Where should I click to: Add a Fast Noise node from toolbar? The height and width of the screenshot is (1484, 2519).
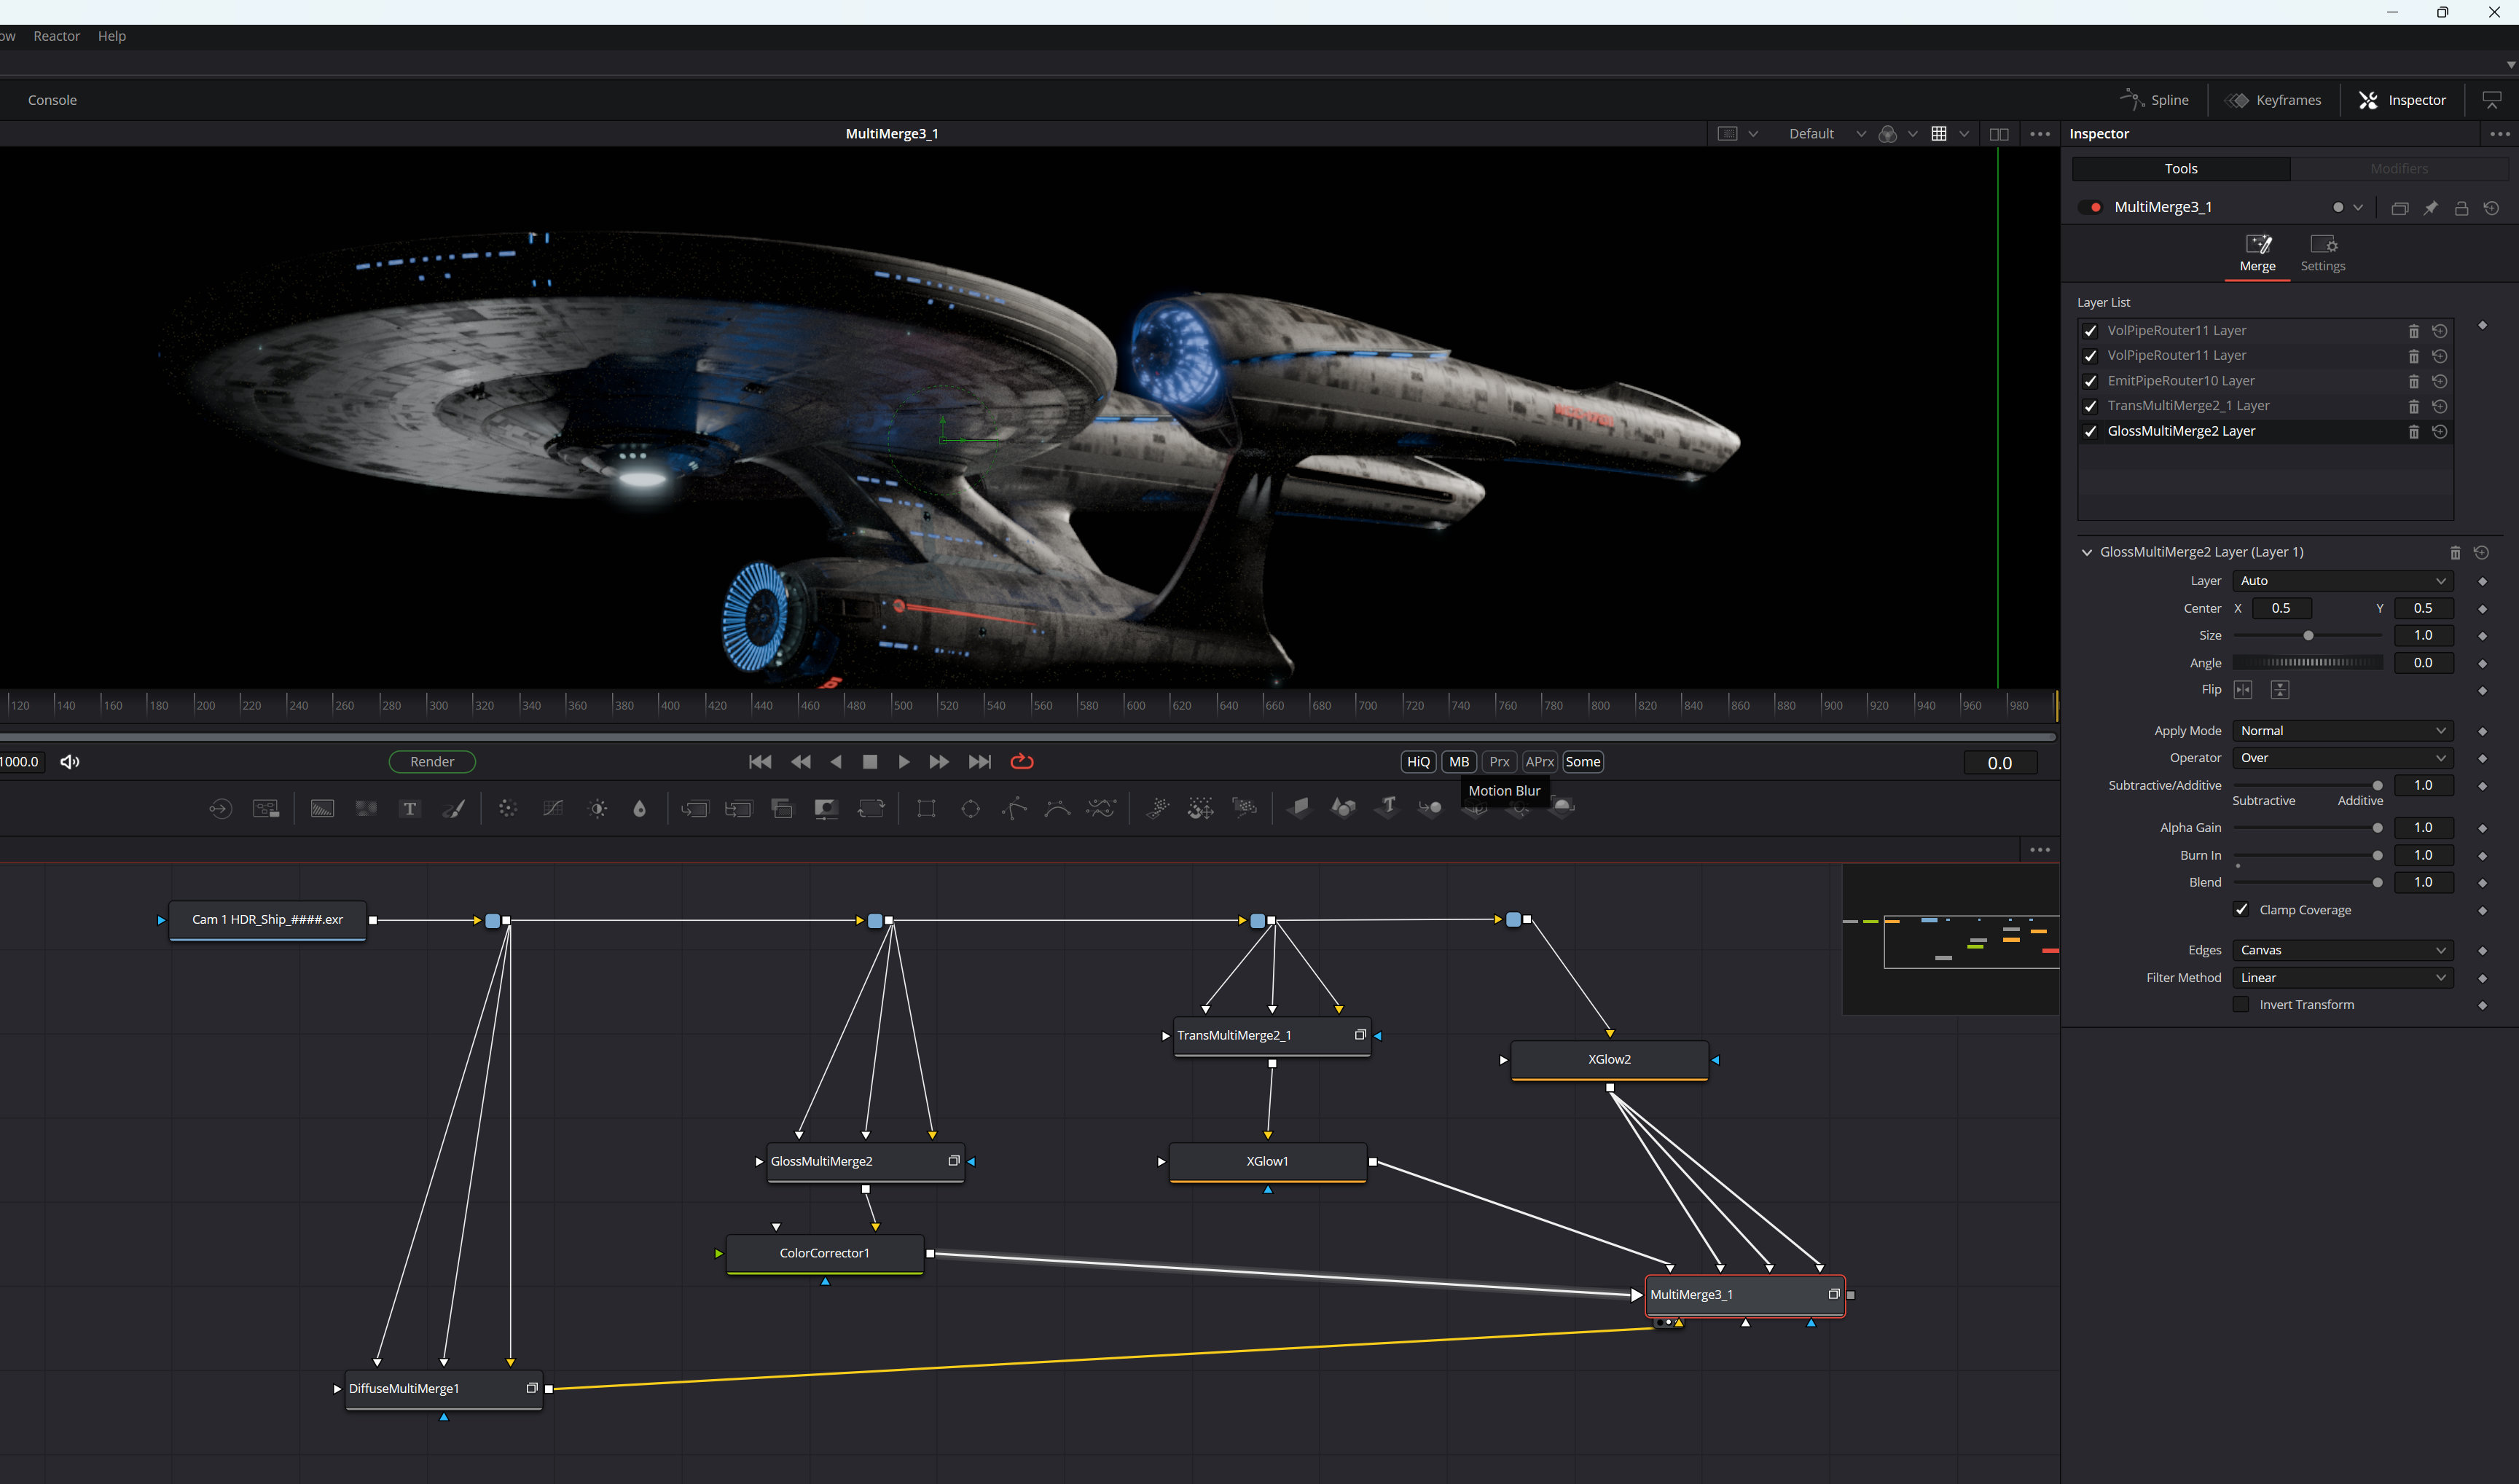pyautogui.click(x=366, y=809)
